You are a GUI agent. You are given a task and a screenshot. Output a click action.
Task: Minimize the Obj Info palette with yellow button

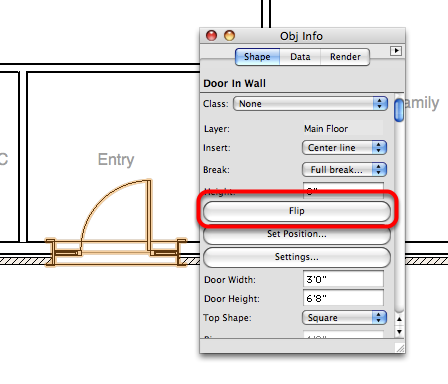pyautogui.click(x=229, y=35)
